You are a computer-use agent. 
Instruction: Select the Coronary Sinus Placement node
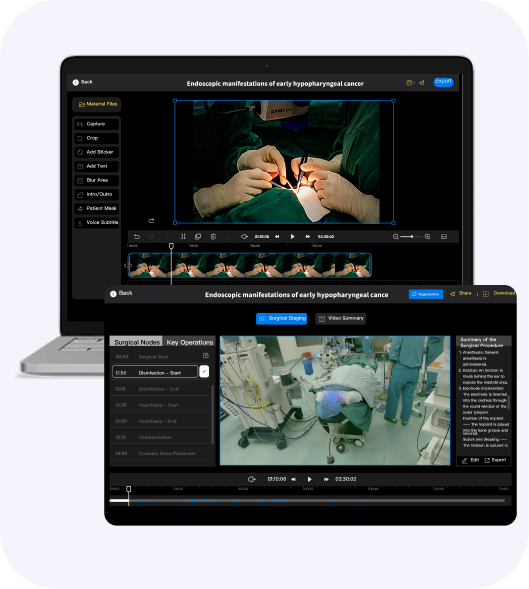[160, 453]
